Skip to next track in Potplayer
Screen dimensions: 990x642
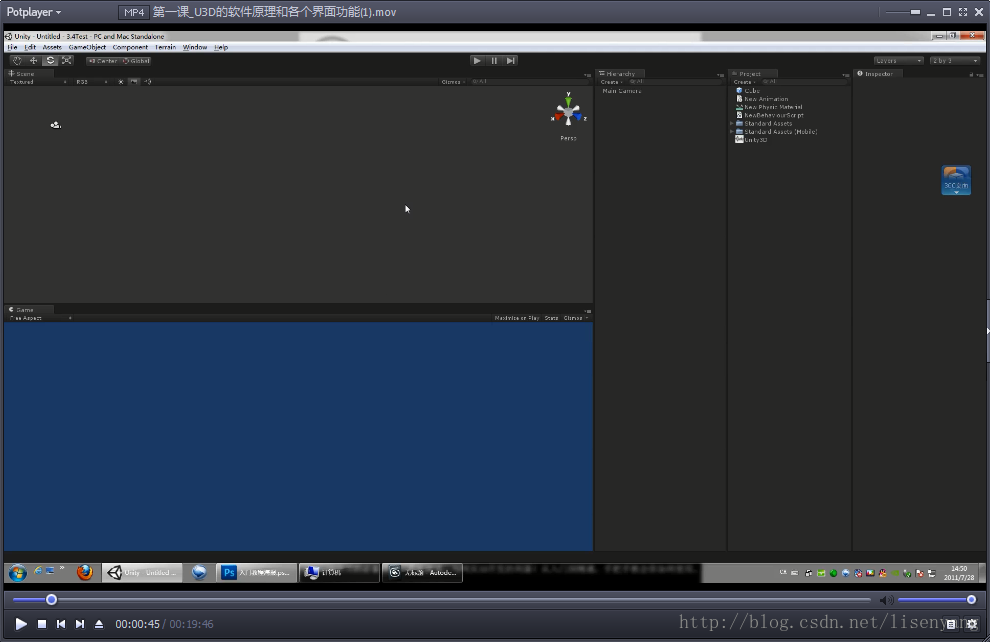[x=80, y=624]
